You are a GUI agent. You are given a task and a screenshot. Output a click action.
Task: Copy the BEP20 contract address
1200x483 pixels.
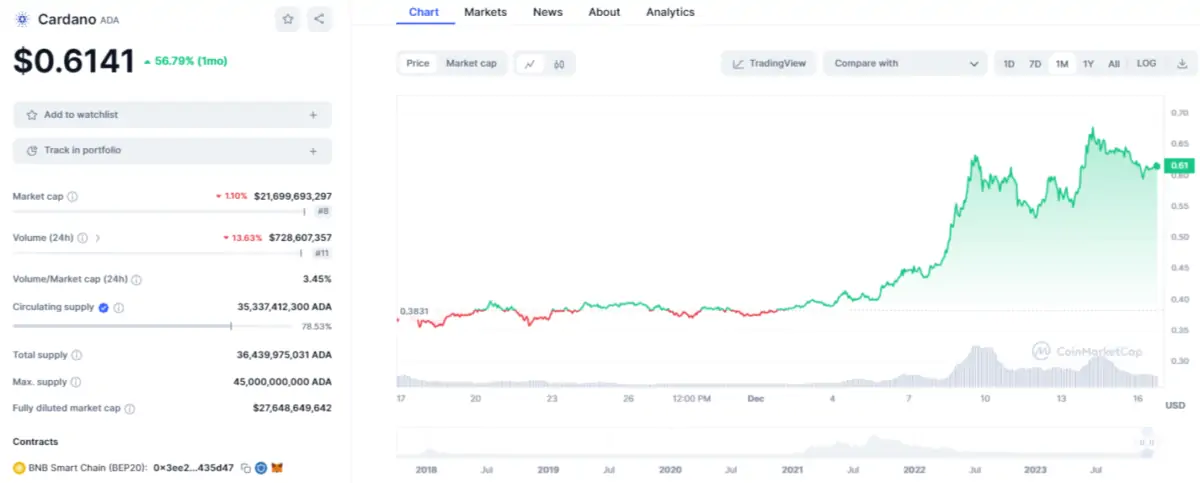tap(246, 467)
